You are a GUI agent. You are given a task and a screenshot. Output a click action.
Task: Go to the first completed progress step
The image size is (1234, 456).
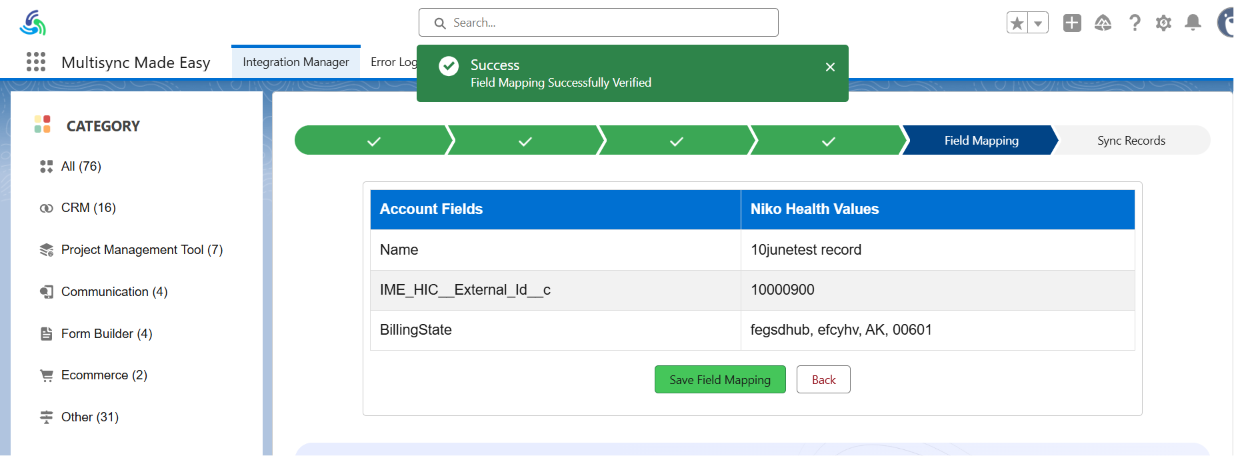(x=373, y=141)
